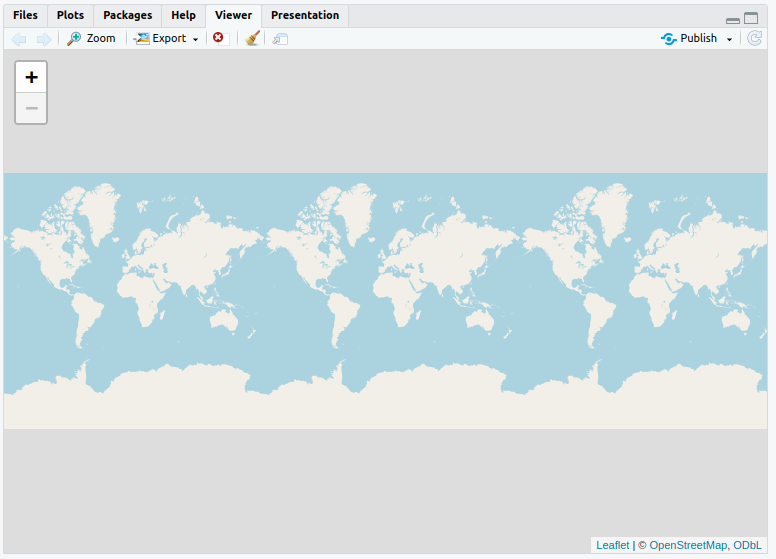Select the Viewer tab
The width and height of the screenshot is (776, 559).
234,15
